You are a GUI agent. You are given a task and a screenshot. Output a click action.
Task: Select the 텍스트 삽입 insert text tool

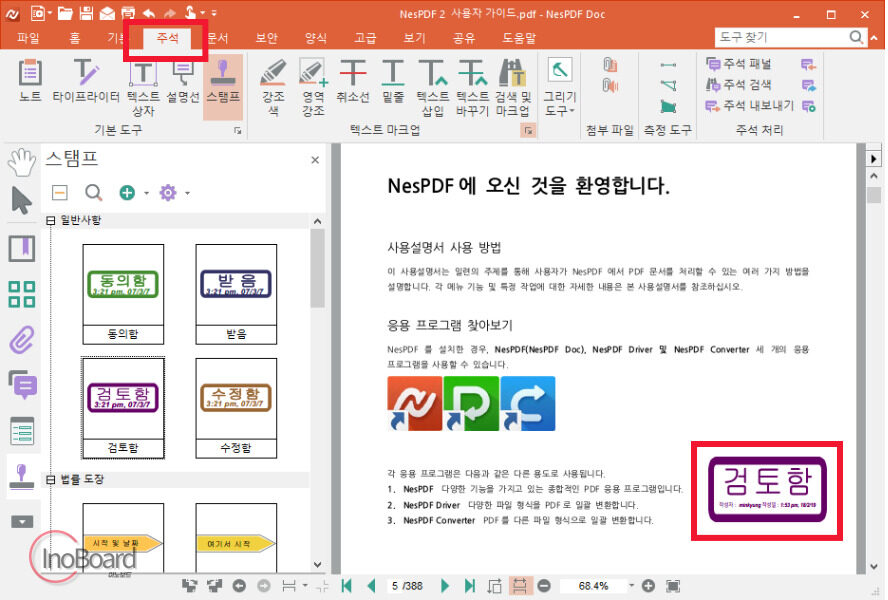pyautogui.click(x=433, y=88)
